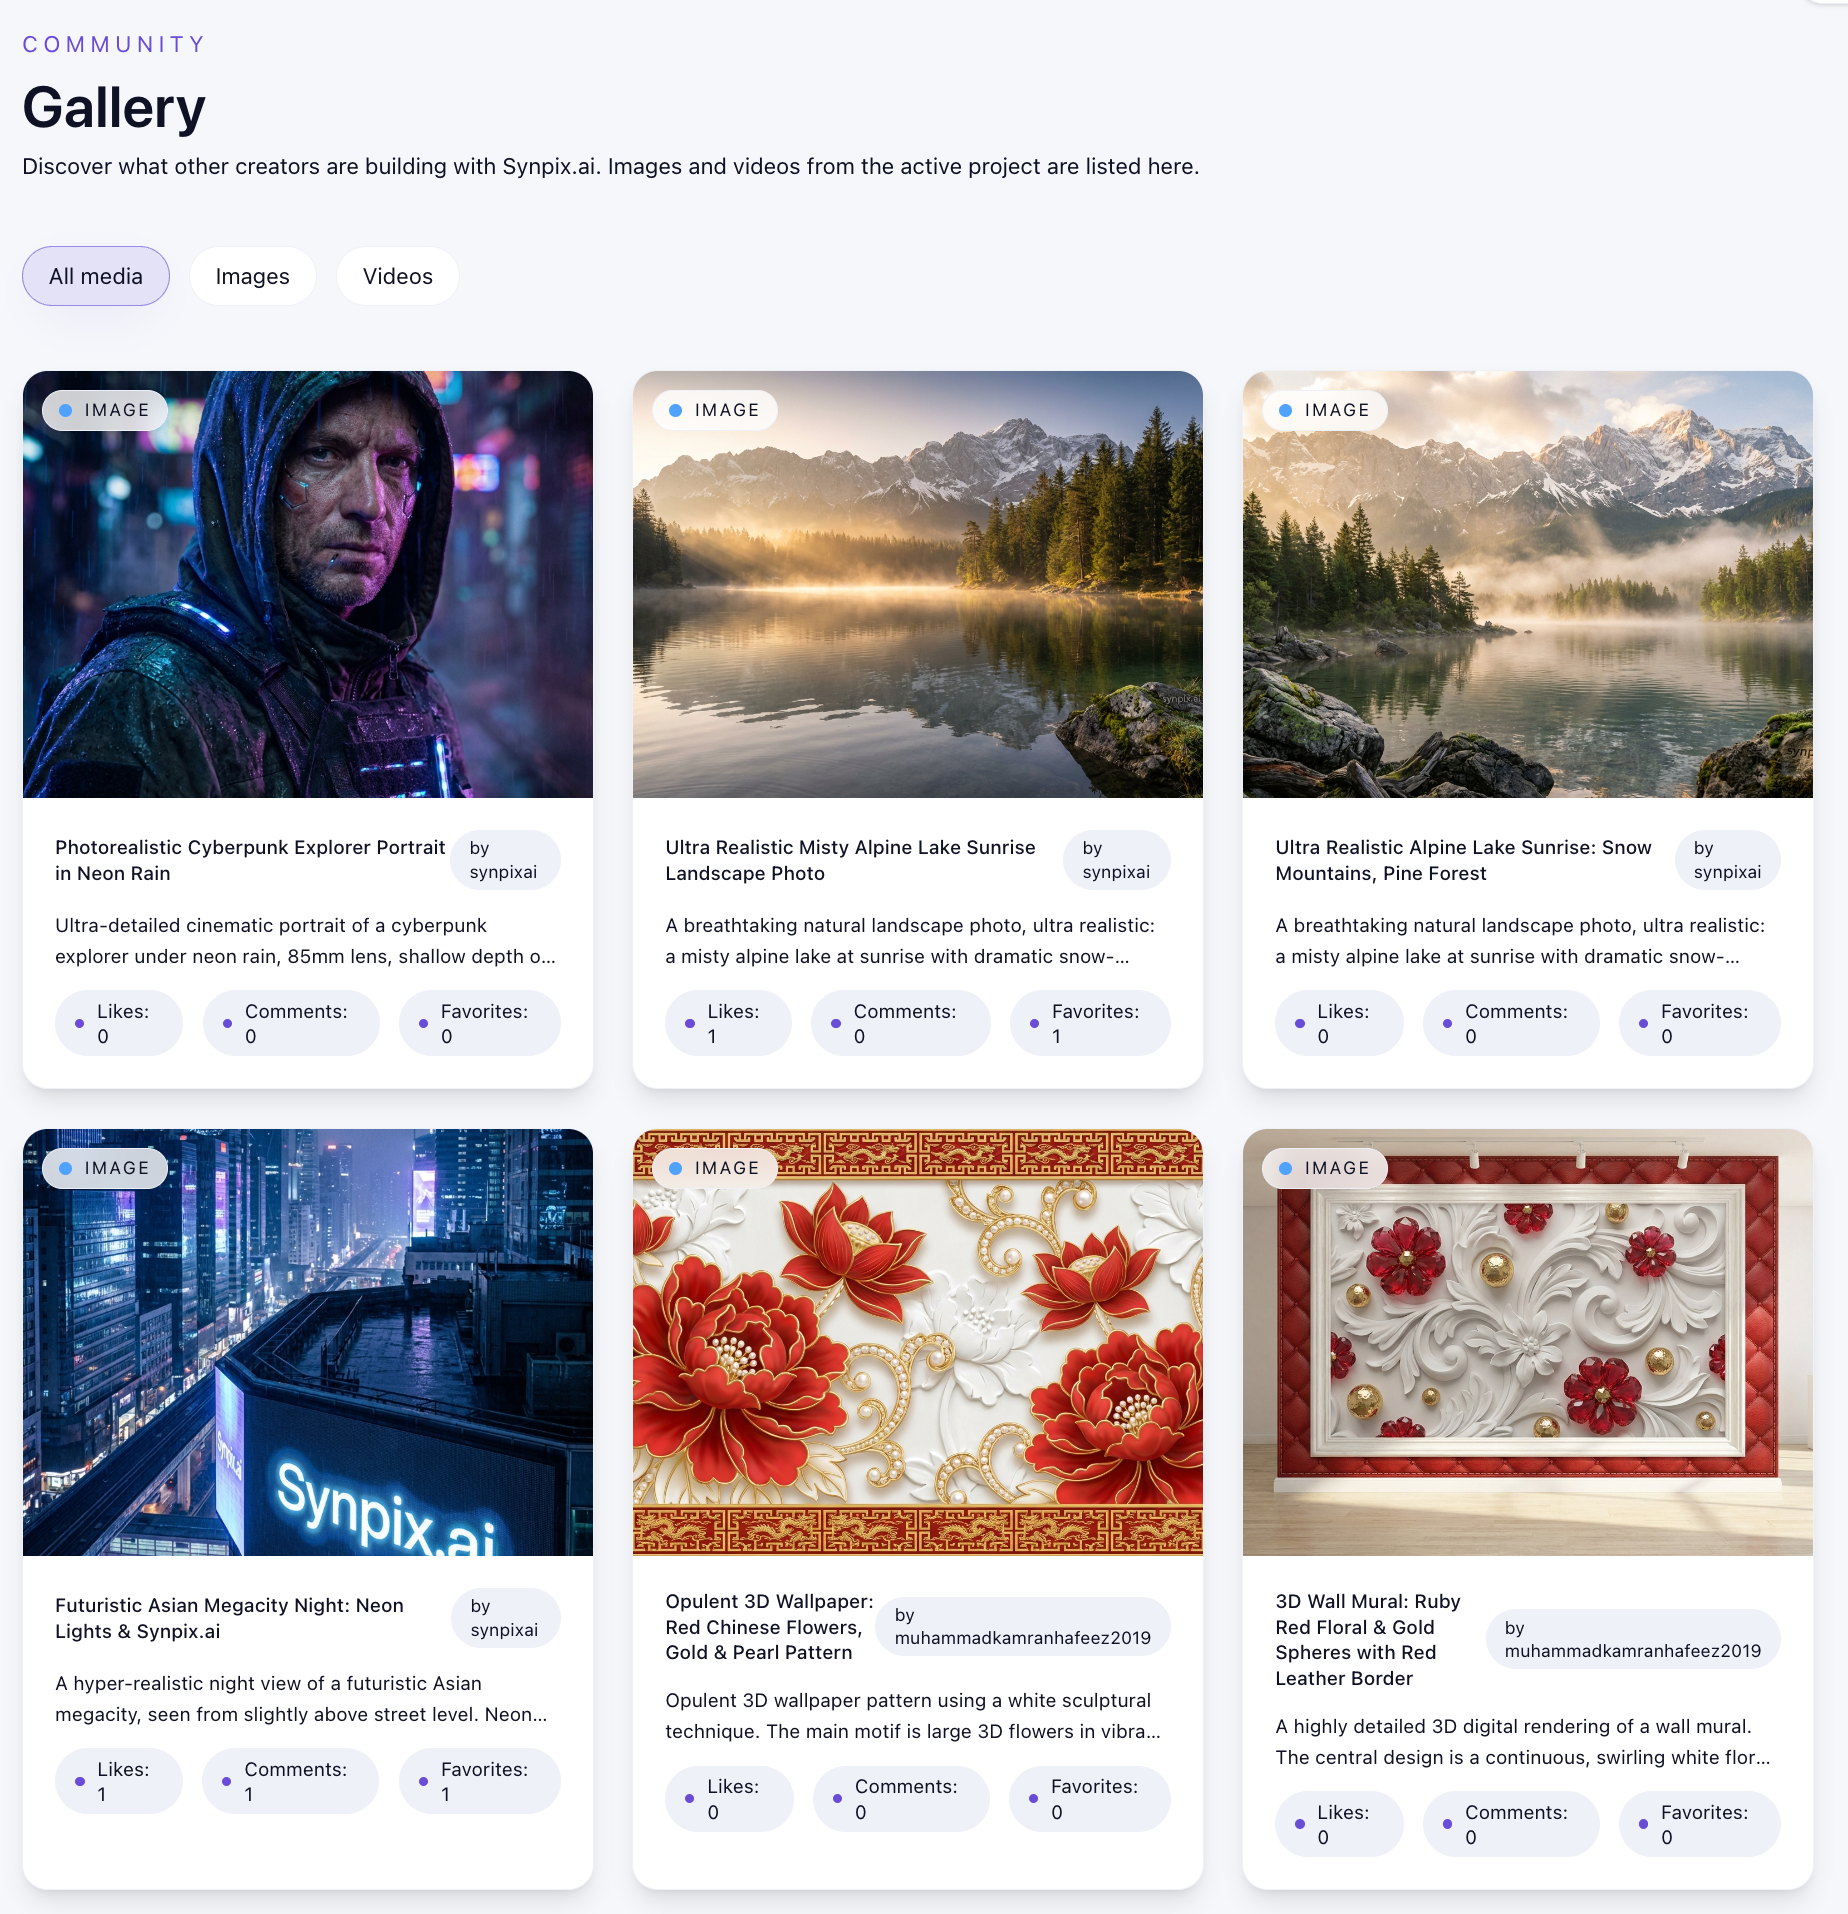Viewport: 1848px width, 1914px height.
Task: Open muhammadkamranhafeez2019 author badge on Opulent 3D Wallpaper
Action: 1023,1626
